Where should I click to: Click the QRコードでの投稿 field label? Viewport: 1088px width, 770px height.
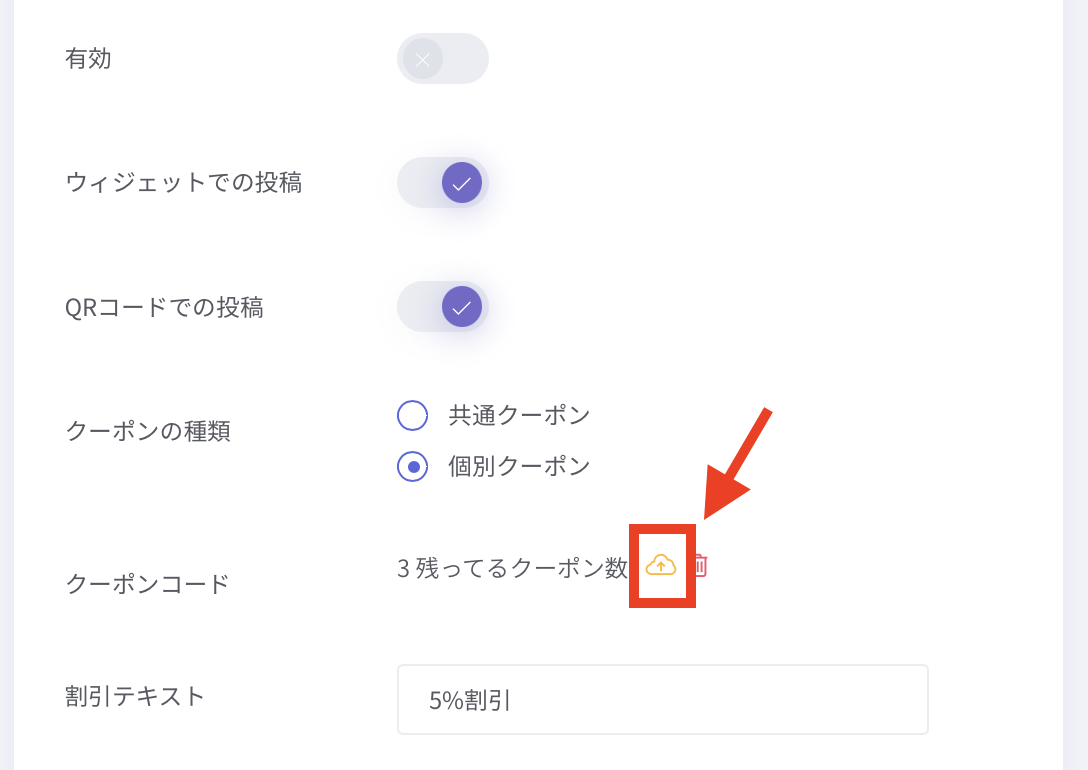tap(164, 307)
